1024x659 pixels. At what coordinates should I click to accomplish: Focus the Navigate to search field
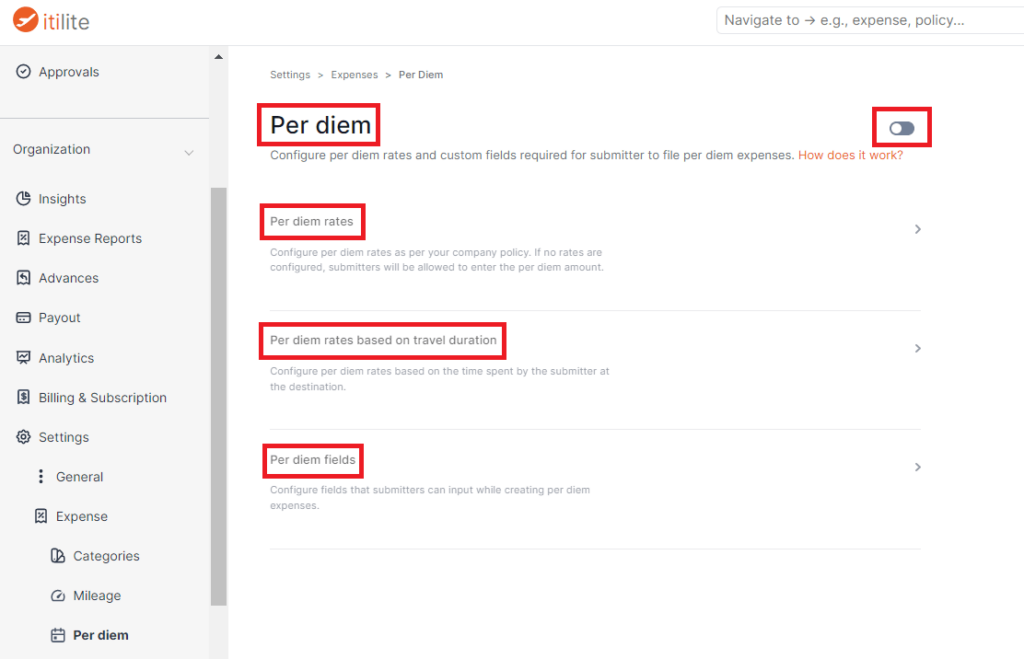point(870,20)
